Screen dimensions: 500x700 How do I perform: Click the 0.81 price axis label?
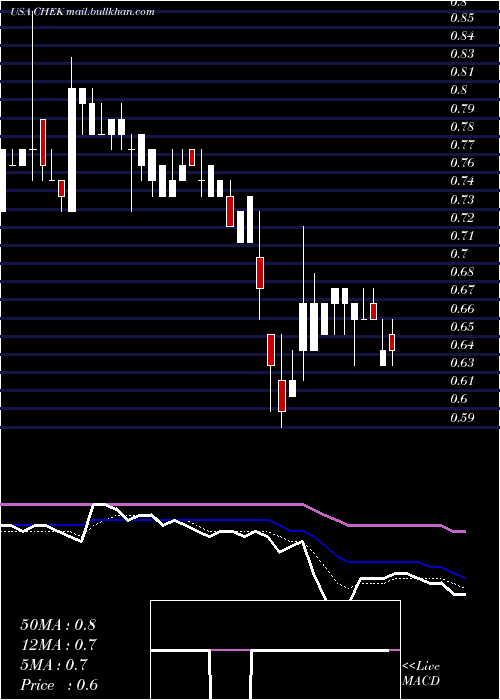coord(461,72)
